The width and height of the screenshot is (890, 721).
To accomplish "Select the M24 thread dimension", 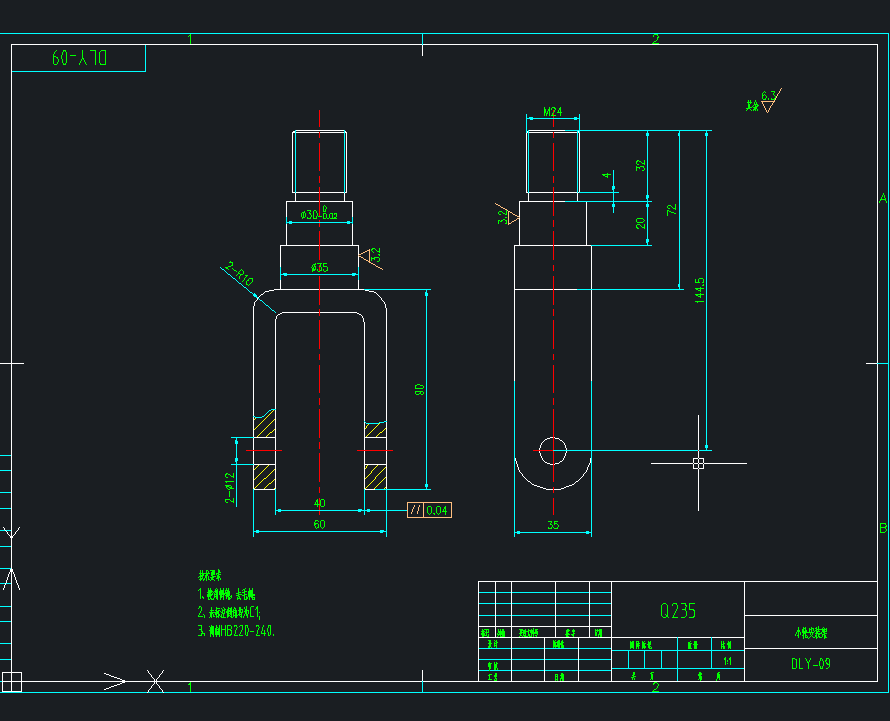I will (x=552, y=111).
